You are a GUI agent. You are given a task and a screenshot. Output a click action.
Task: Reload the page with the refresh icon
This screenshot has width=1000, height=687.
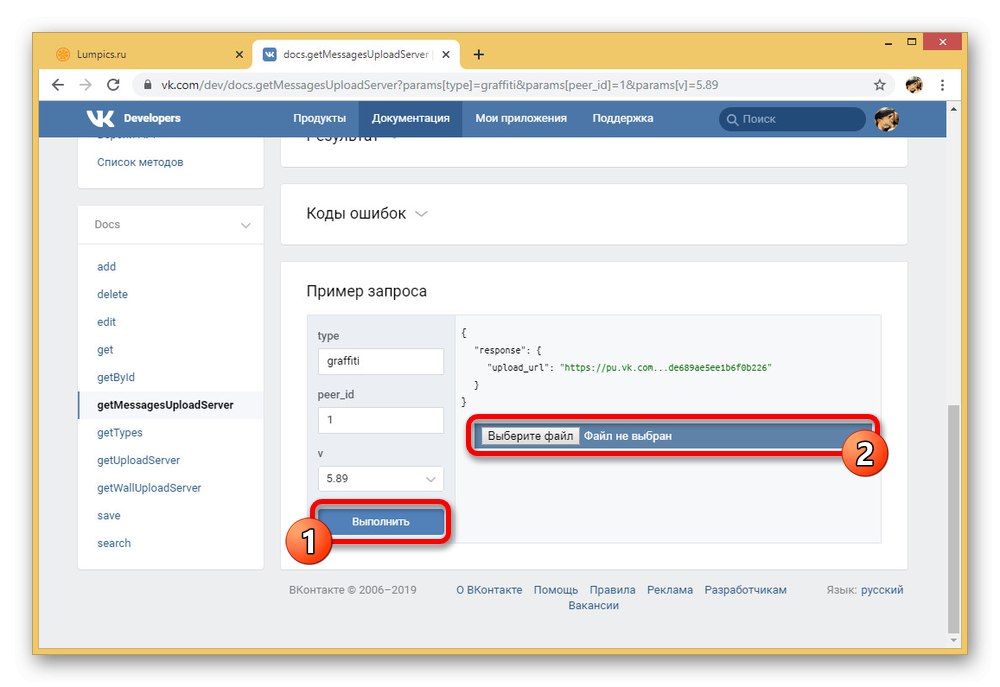click(113, 85)
